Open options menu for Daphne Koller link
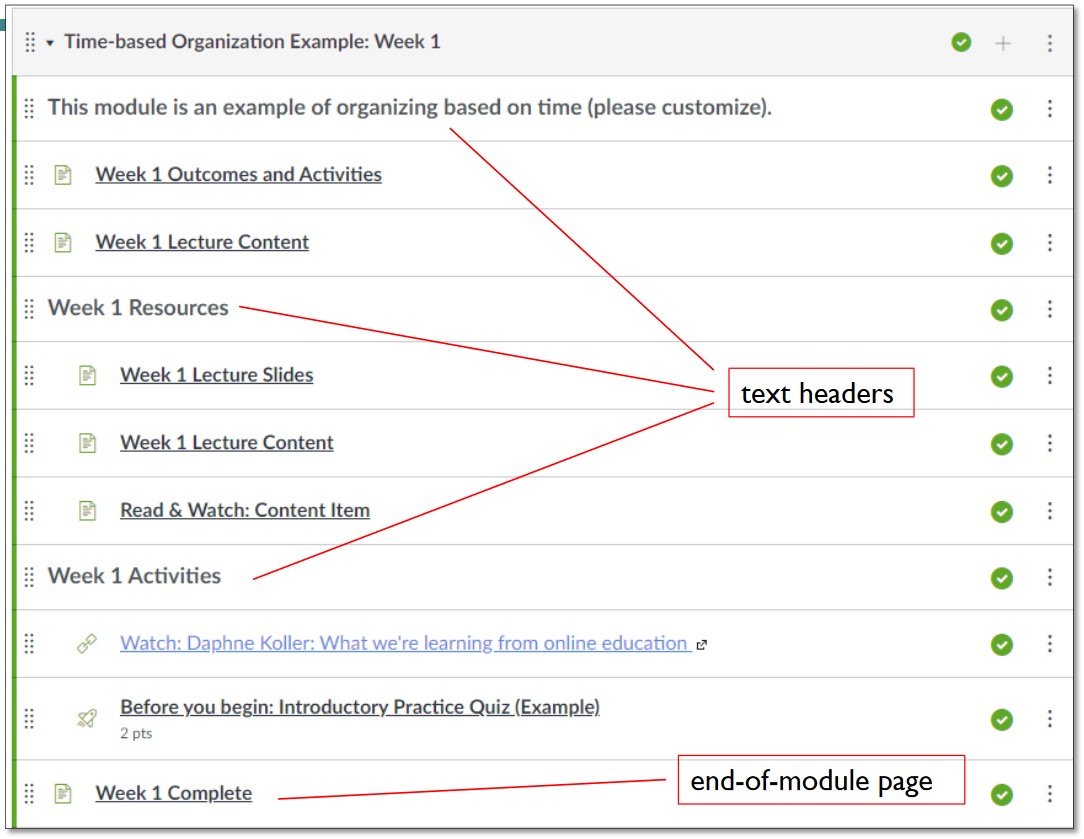This screenshot has width=1084, height=839. tap(1049, 643)
